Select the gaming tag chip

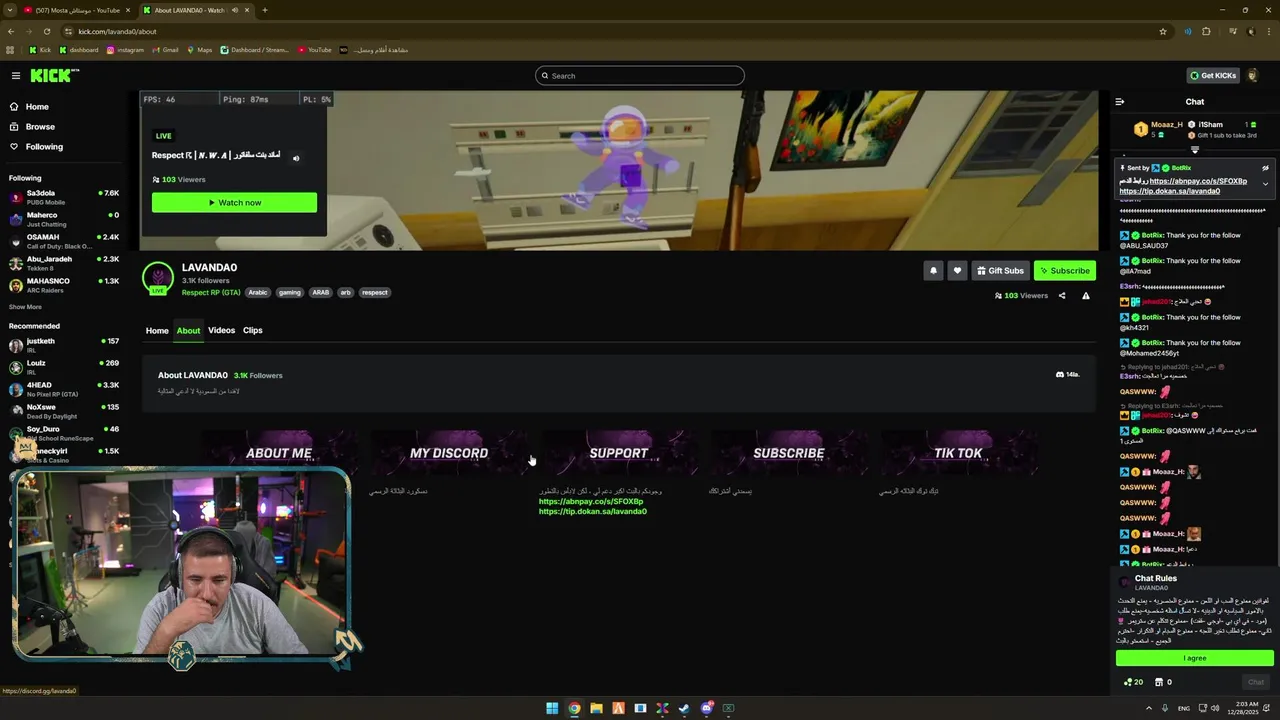(x=290, y=293)
